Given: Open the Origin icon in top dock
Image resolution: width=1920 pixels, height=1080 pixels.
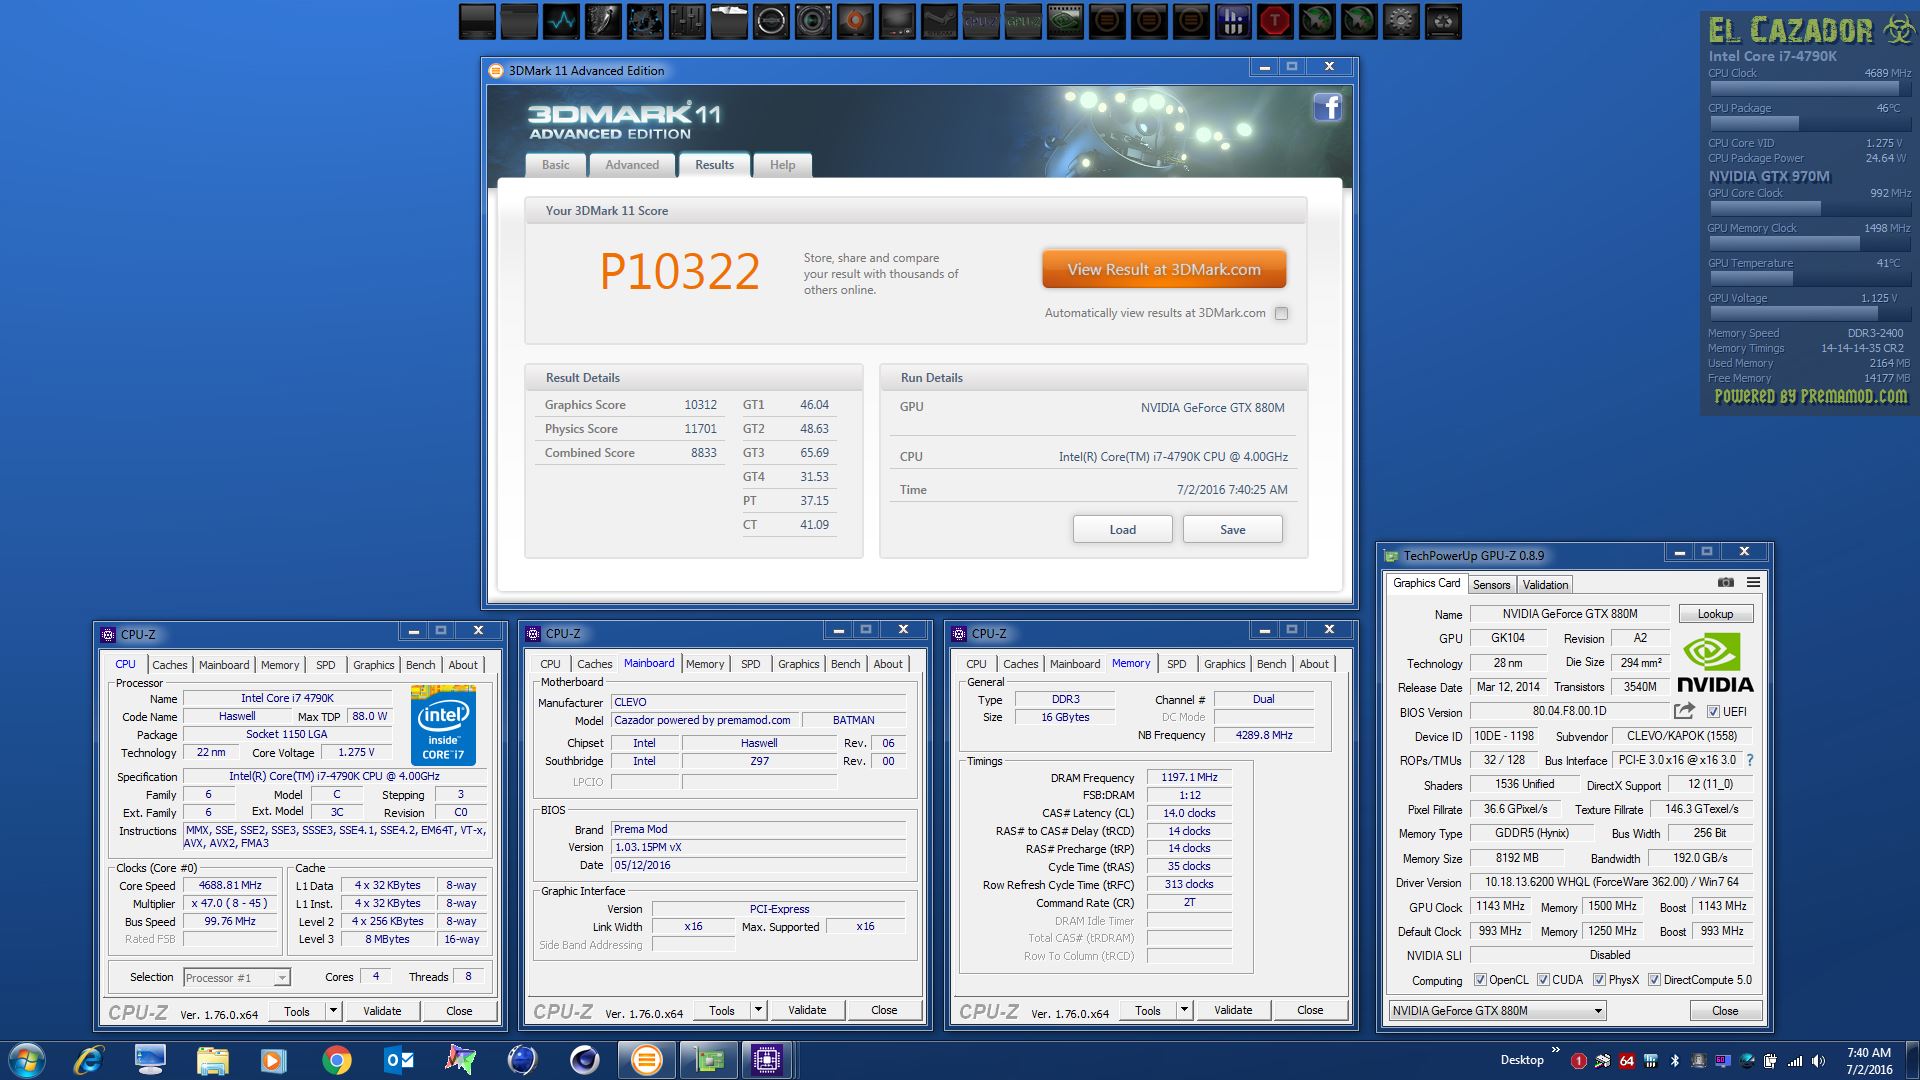Looking at the screenshot, I should pyautogui.click(x=855, y=21).
